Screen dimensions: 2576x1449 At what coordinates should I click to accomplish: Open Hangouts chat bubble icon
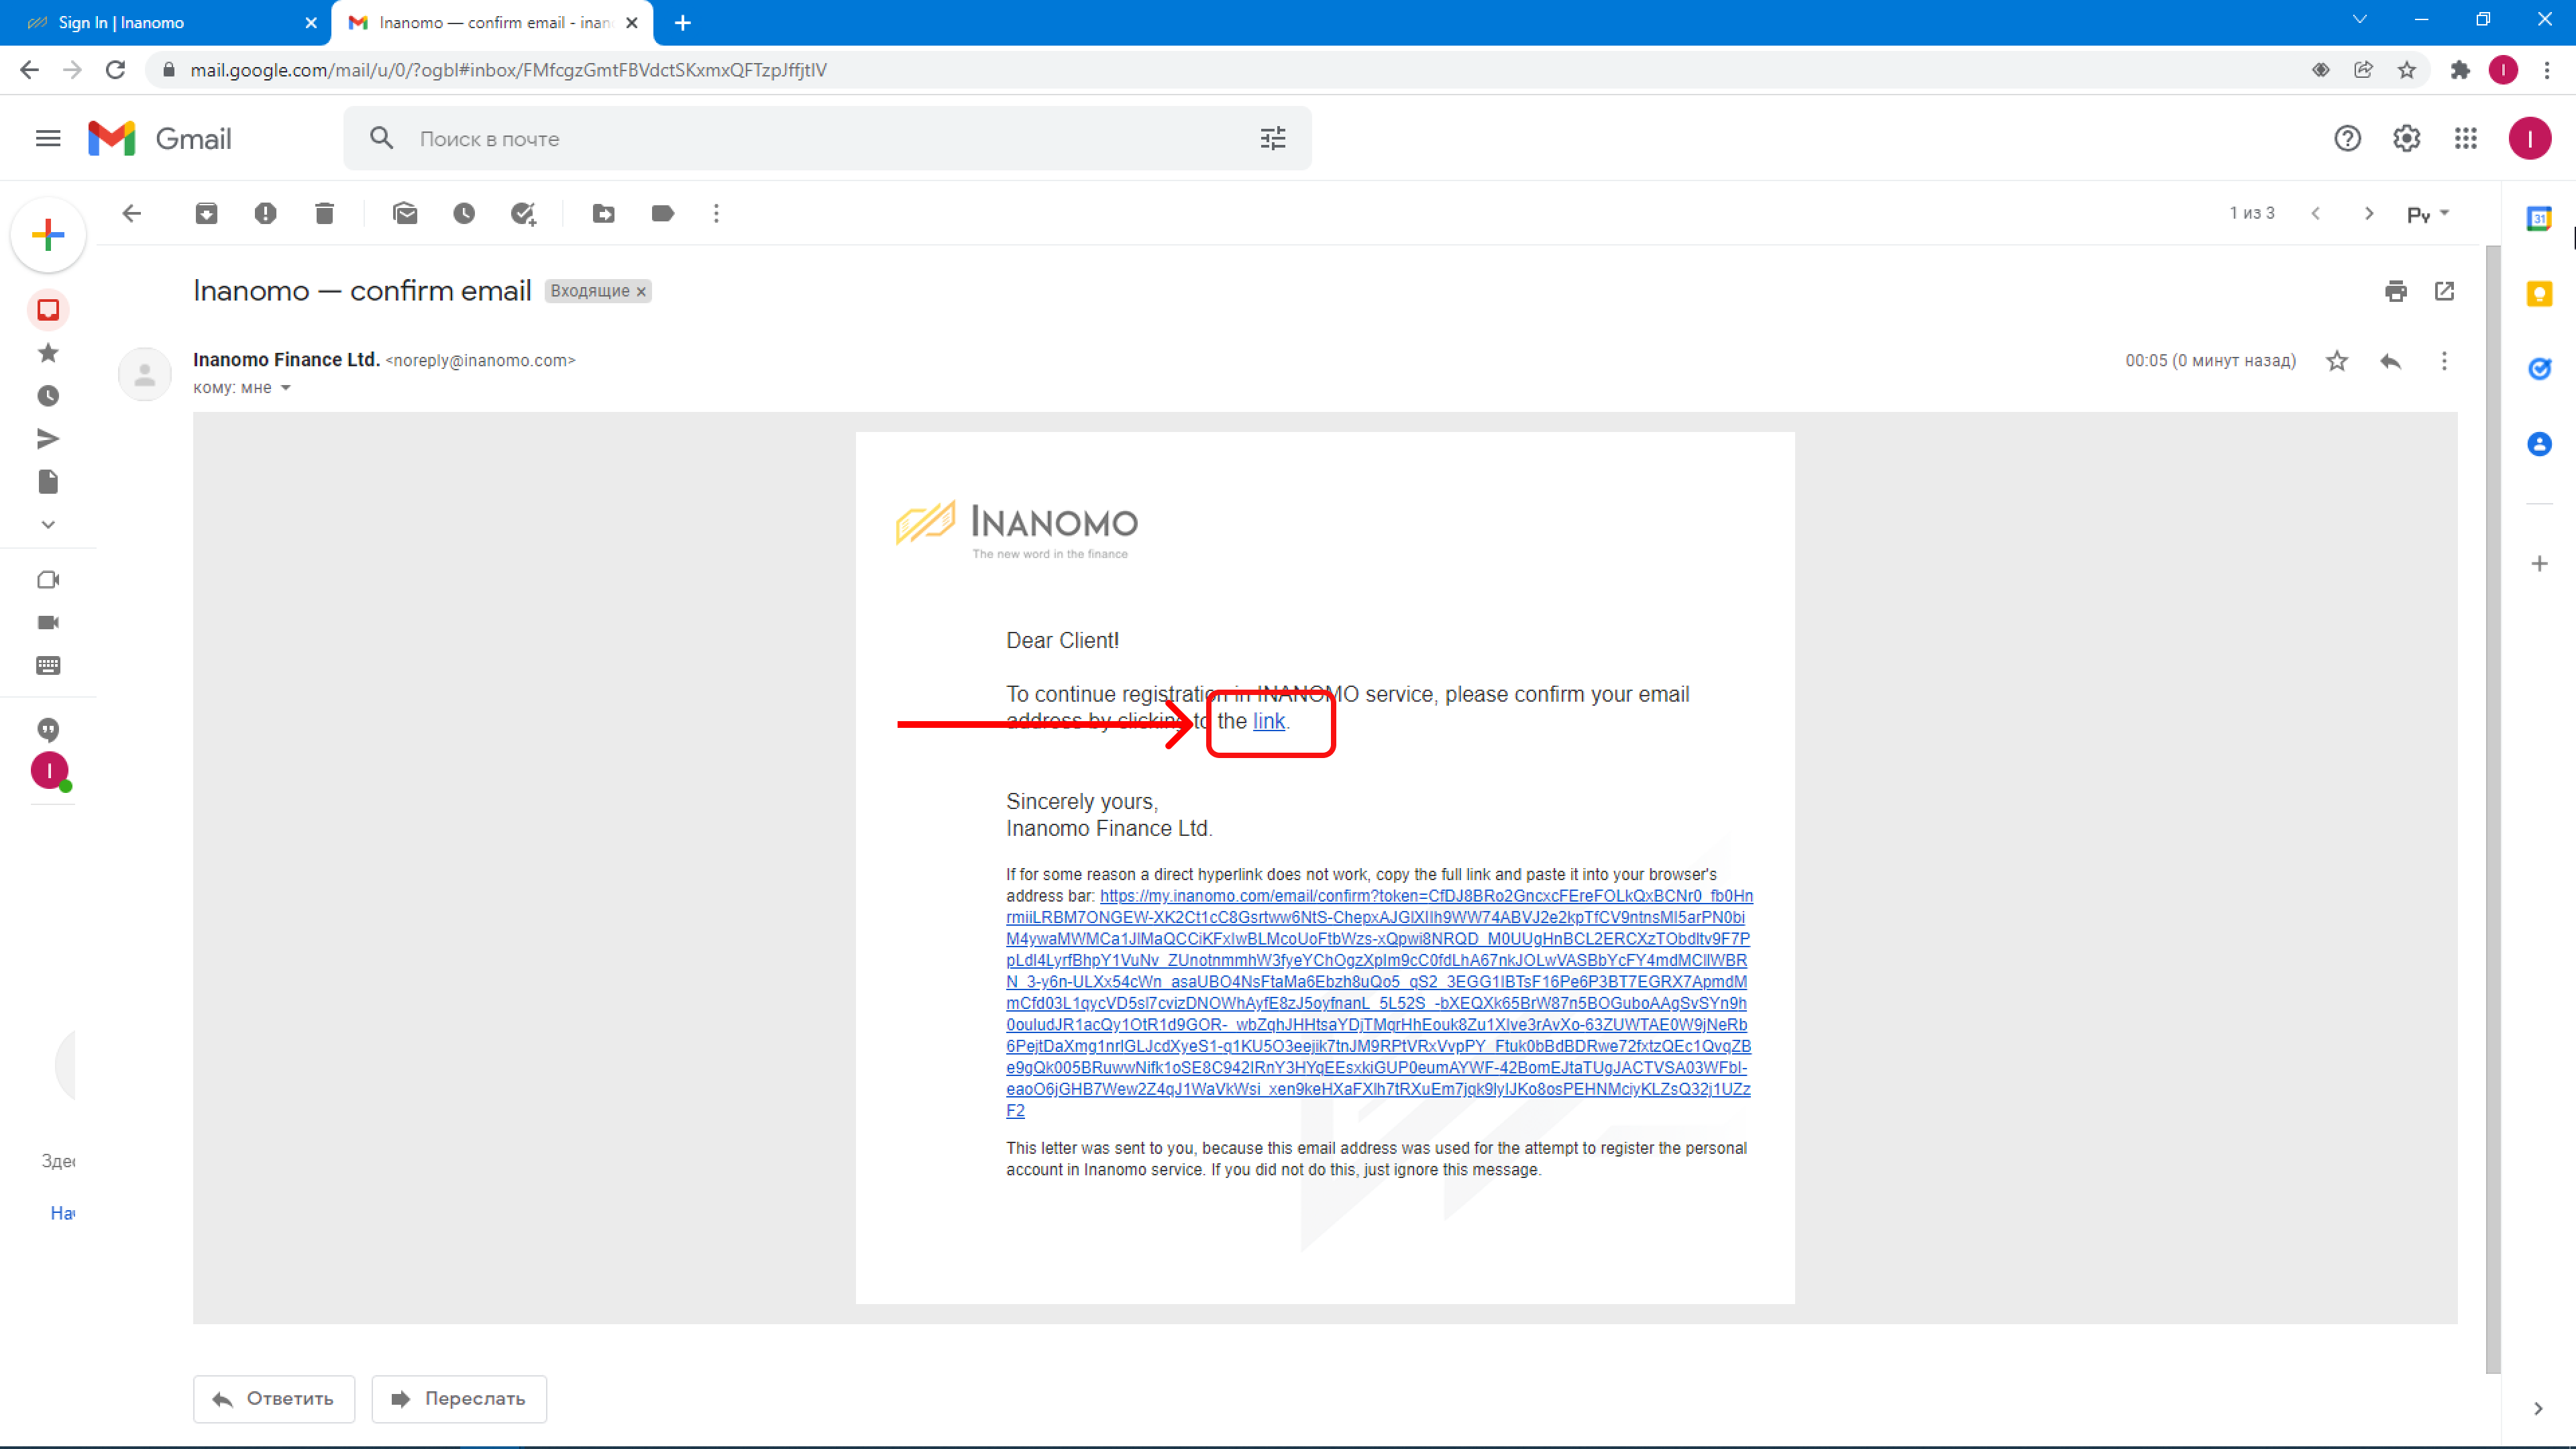(x=48, y=729)
